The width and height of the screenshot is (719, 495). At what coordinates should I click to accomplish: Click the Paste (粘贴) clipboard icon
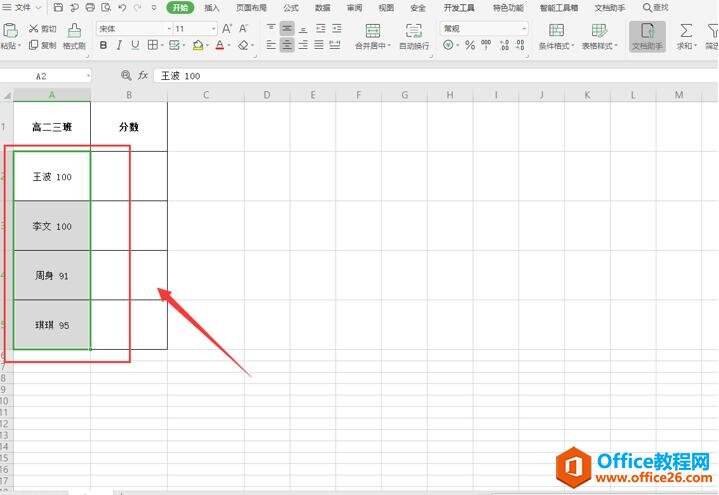(10, 31)
